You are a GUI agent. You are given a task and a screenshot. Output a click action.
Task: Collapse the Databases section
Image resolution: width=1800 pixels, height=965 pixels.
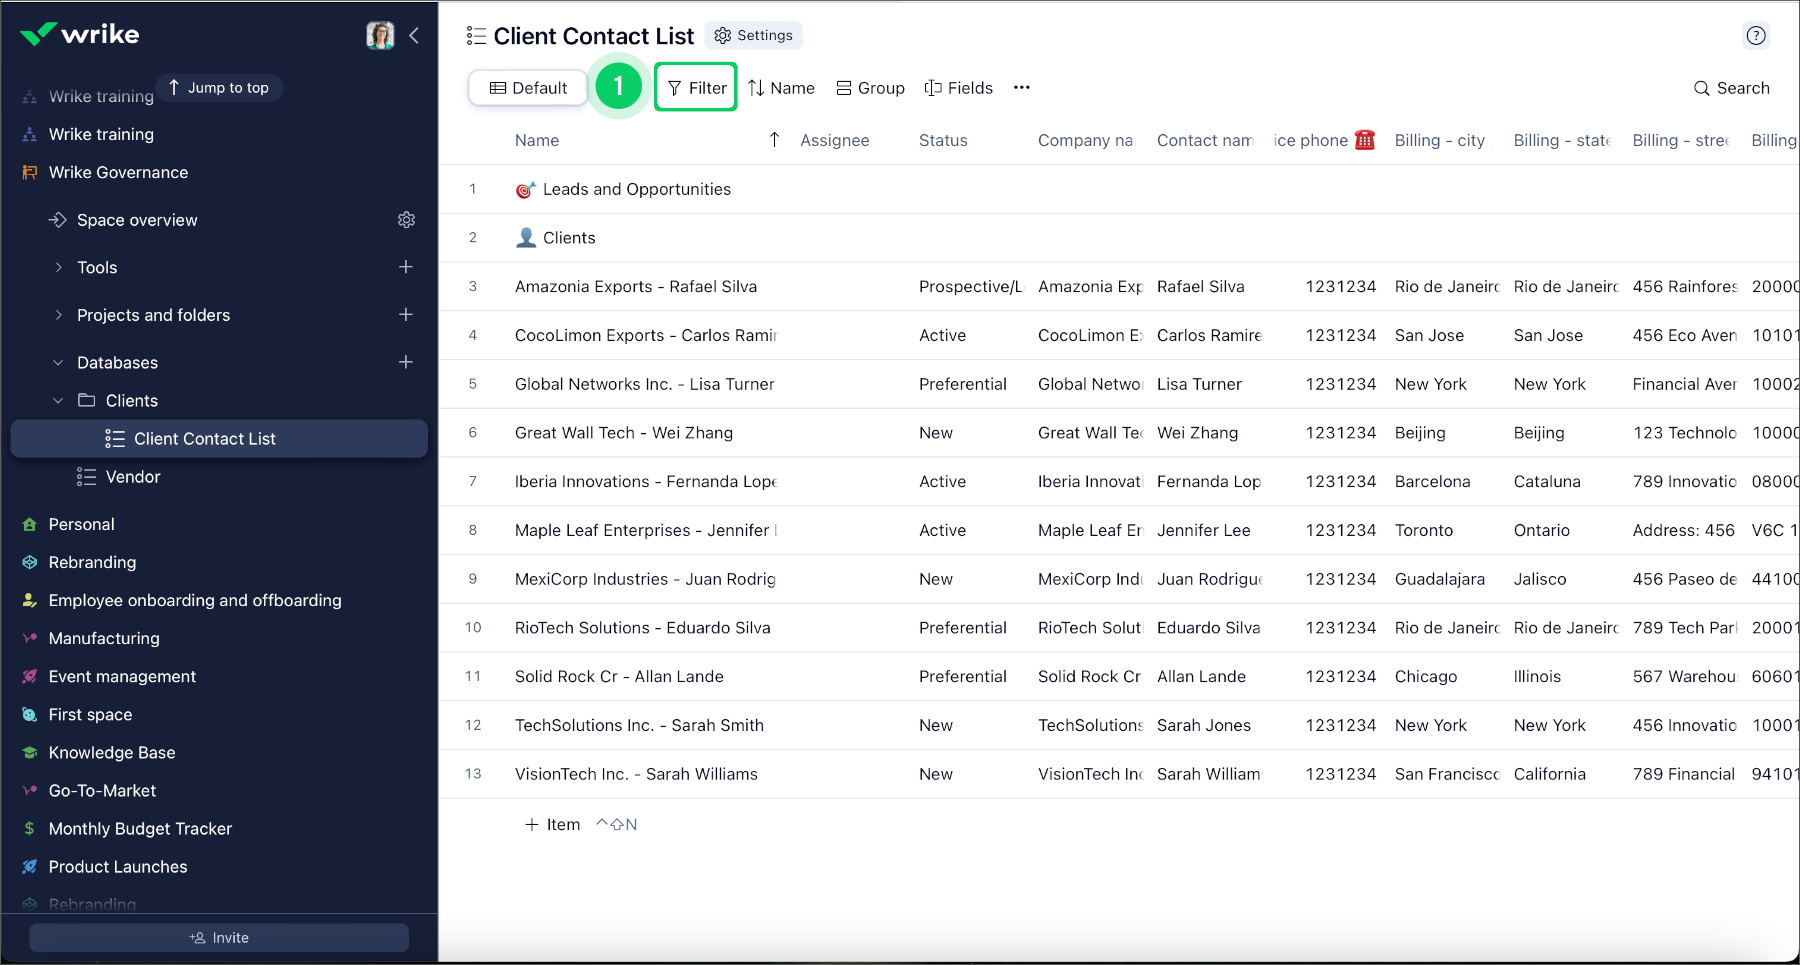tap(59, 362)
